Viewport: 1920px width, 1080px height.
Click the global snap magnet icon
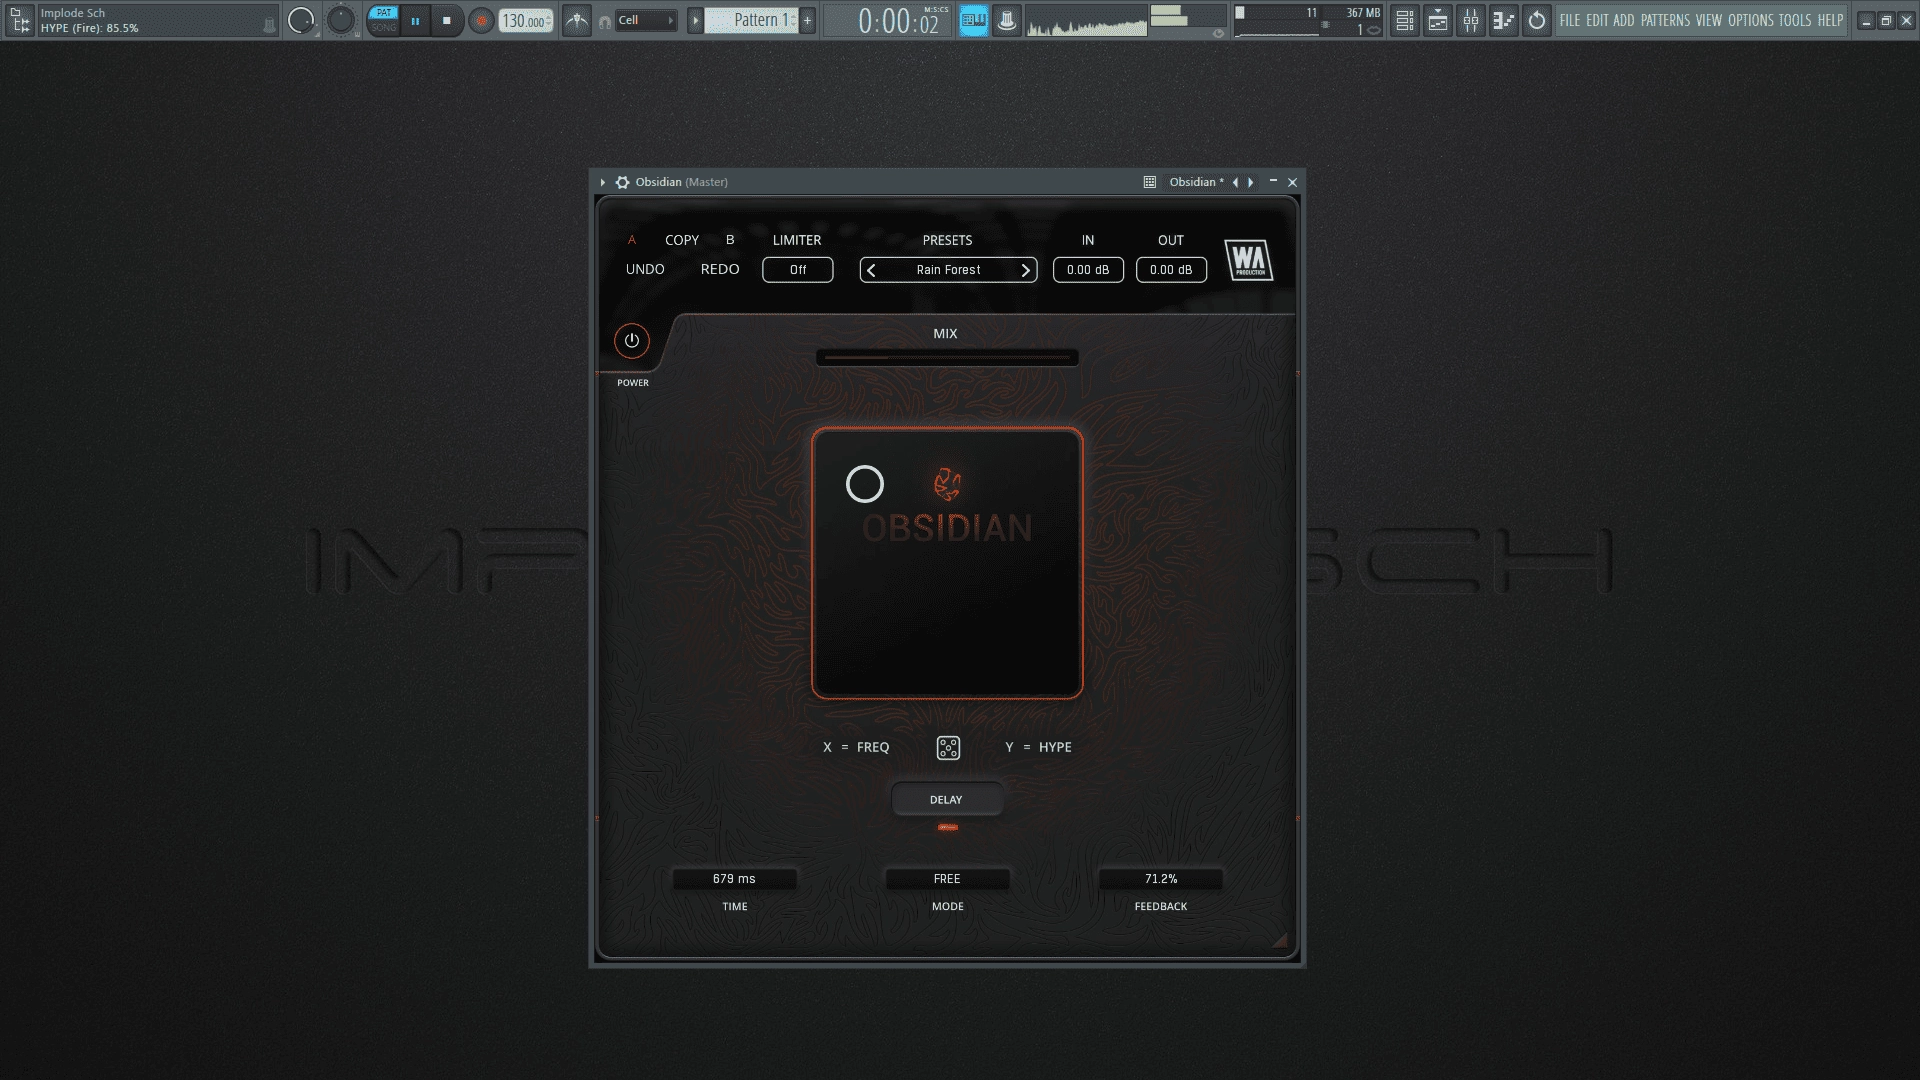pos(604,21)
